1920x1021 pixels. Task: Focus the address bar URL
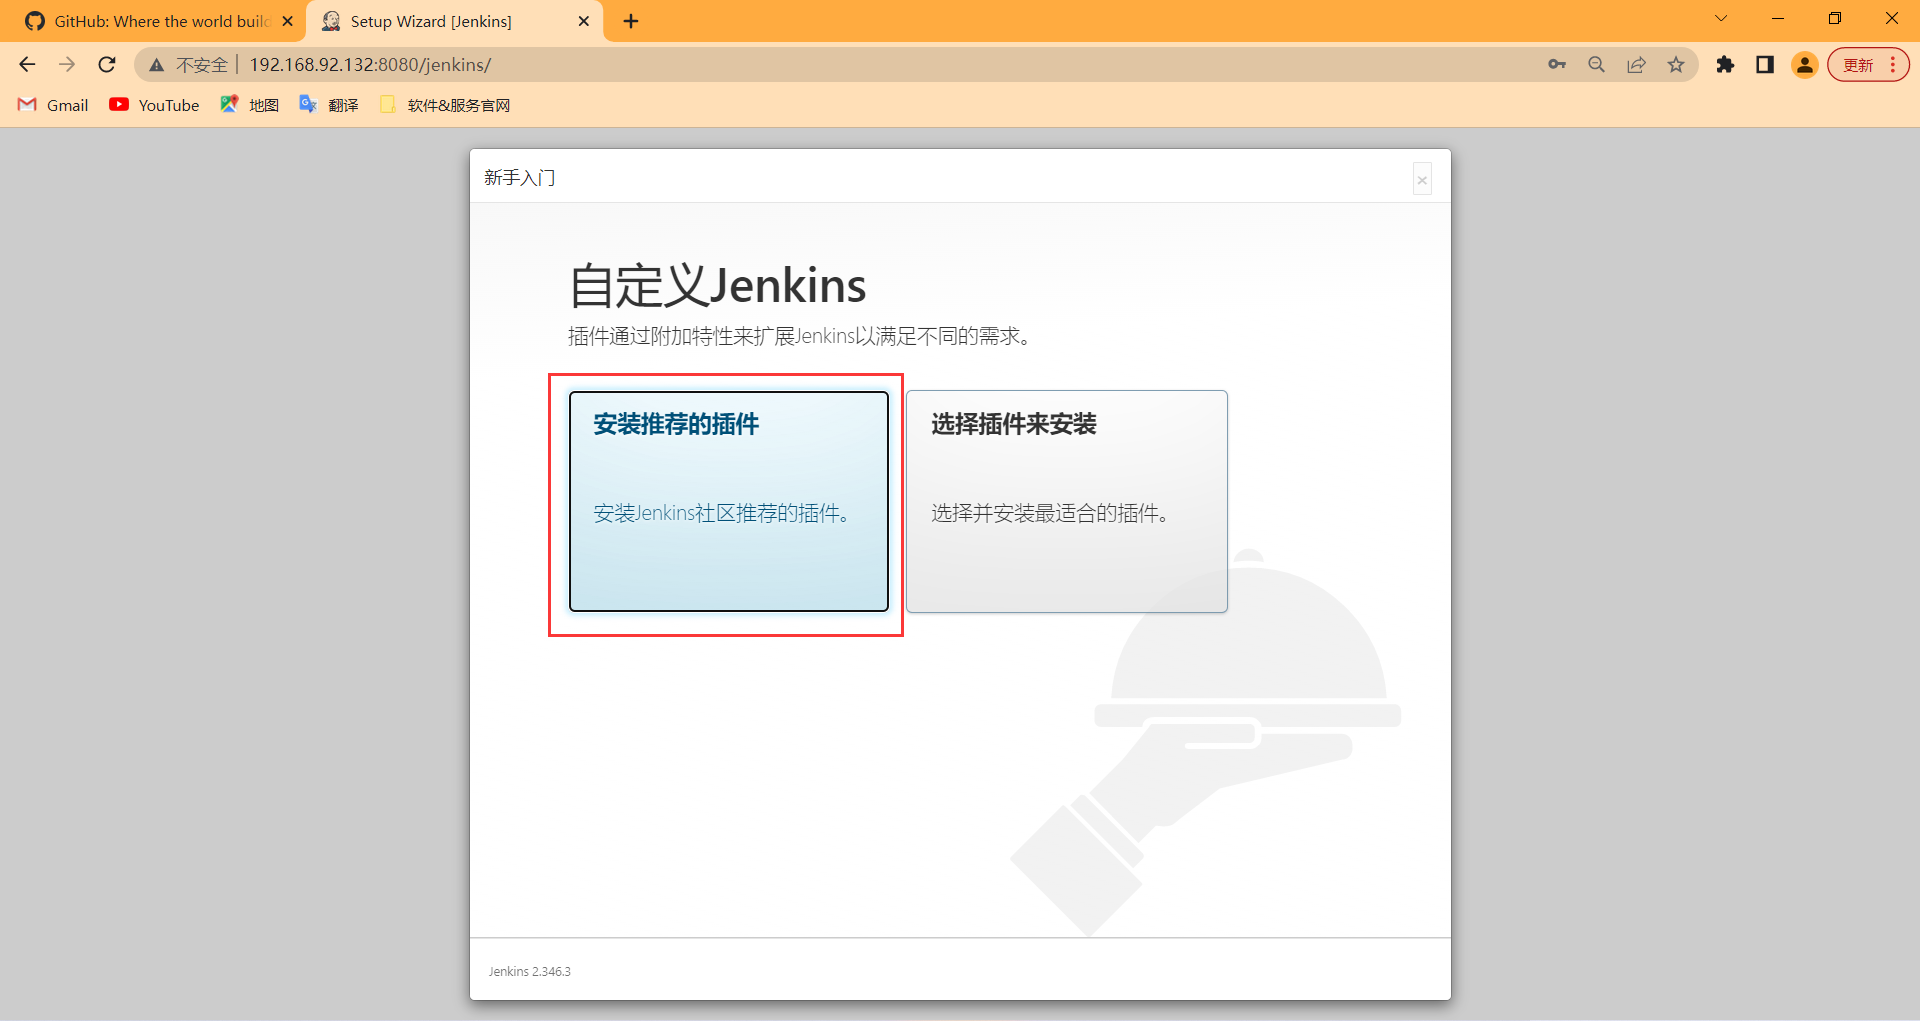point(370,65)
